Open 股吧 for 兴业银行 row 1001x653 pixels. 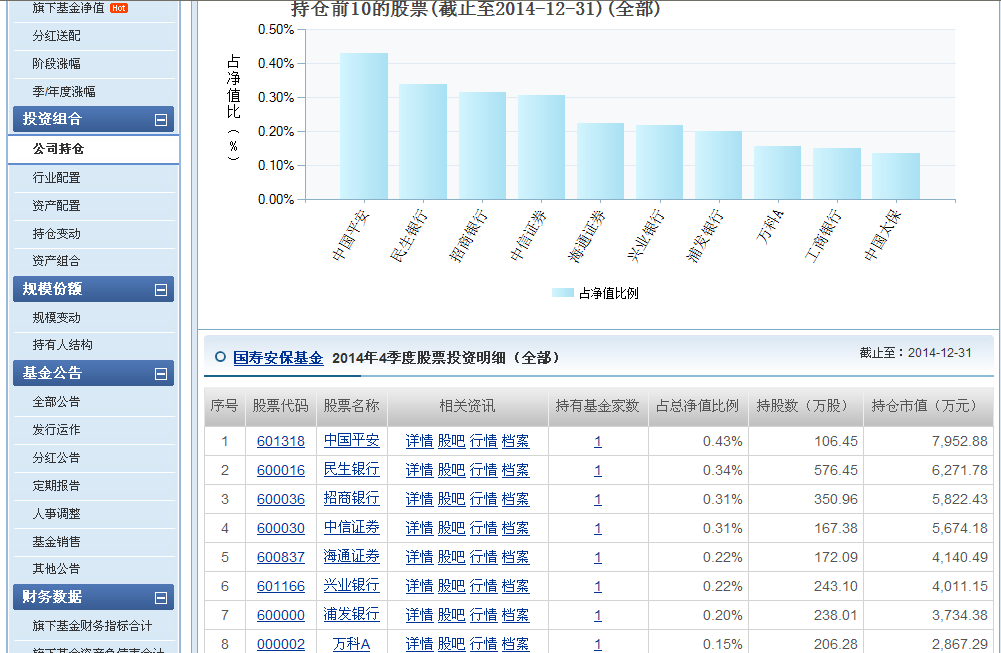[451, 587]
